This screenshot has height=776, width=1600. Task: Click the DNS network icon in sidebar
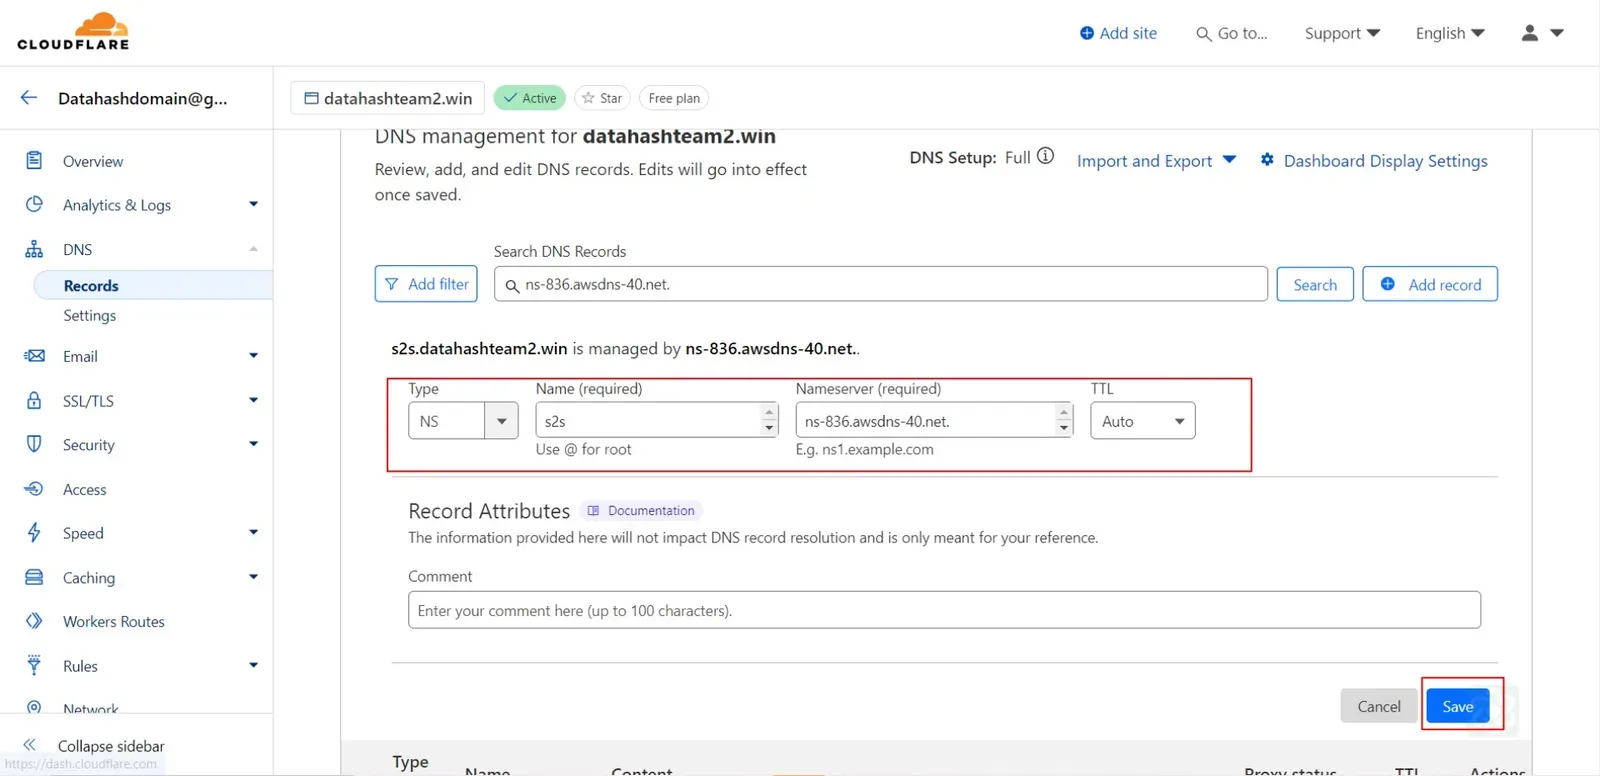(x=34, y=249)
